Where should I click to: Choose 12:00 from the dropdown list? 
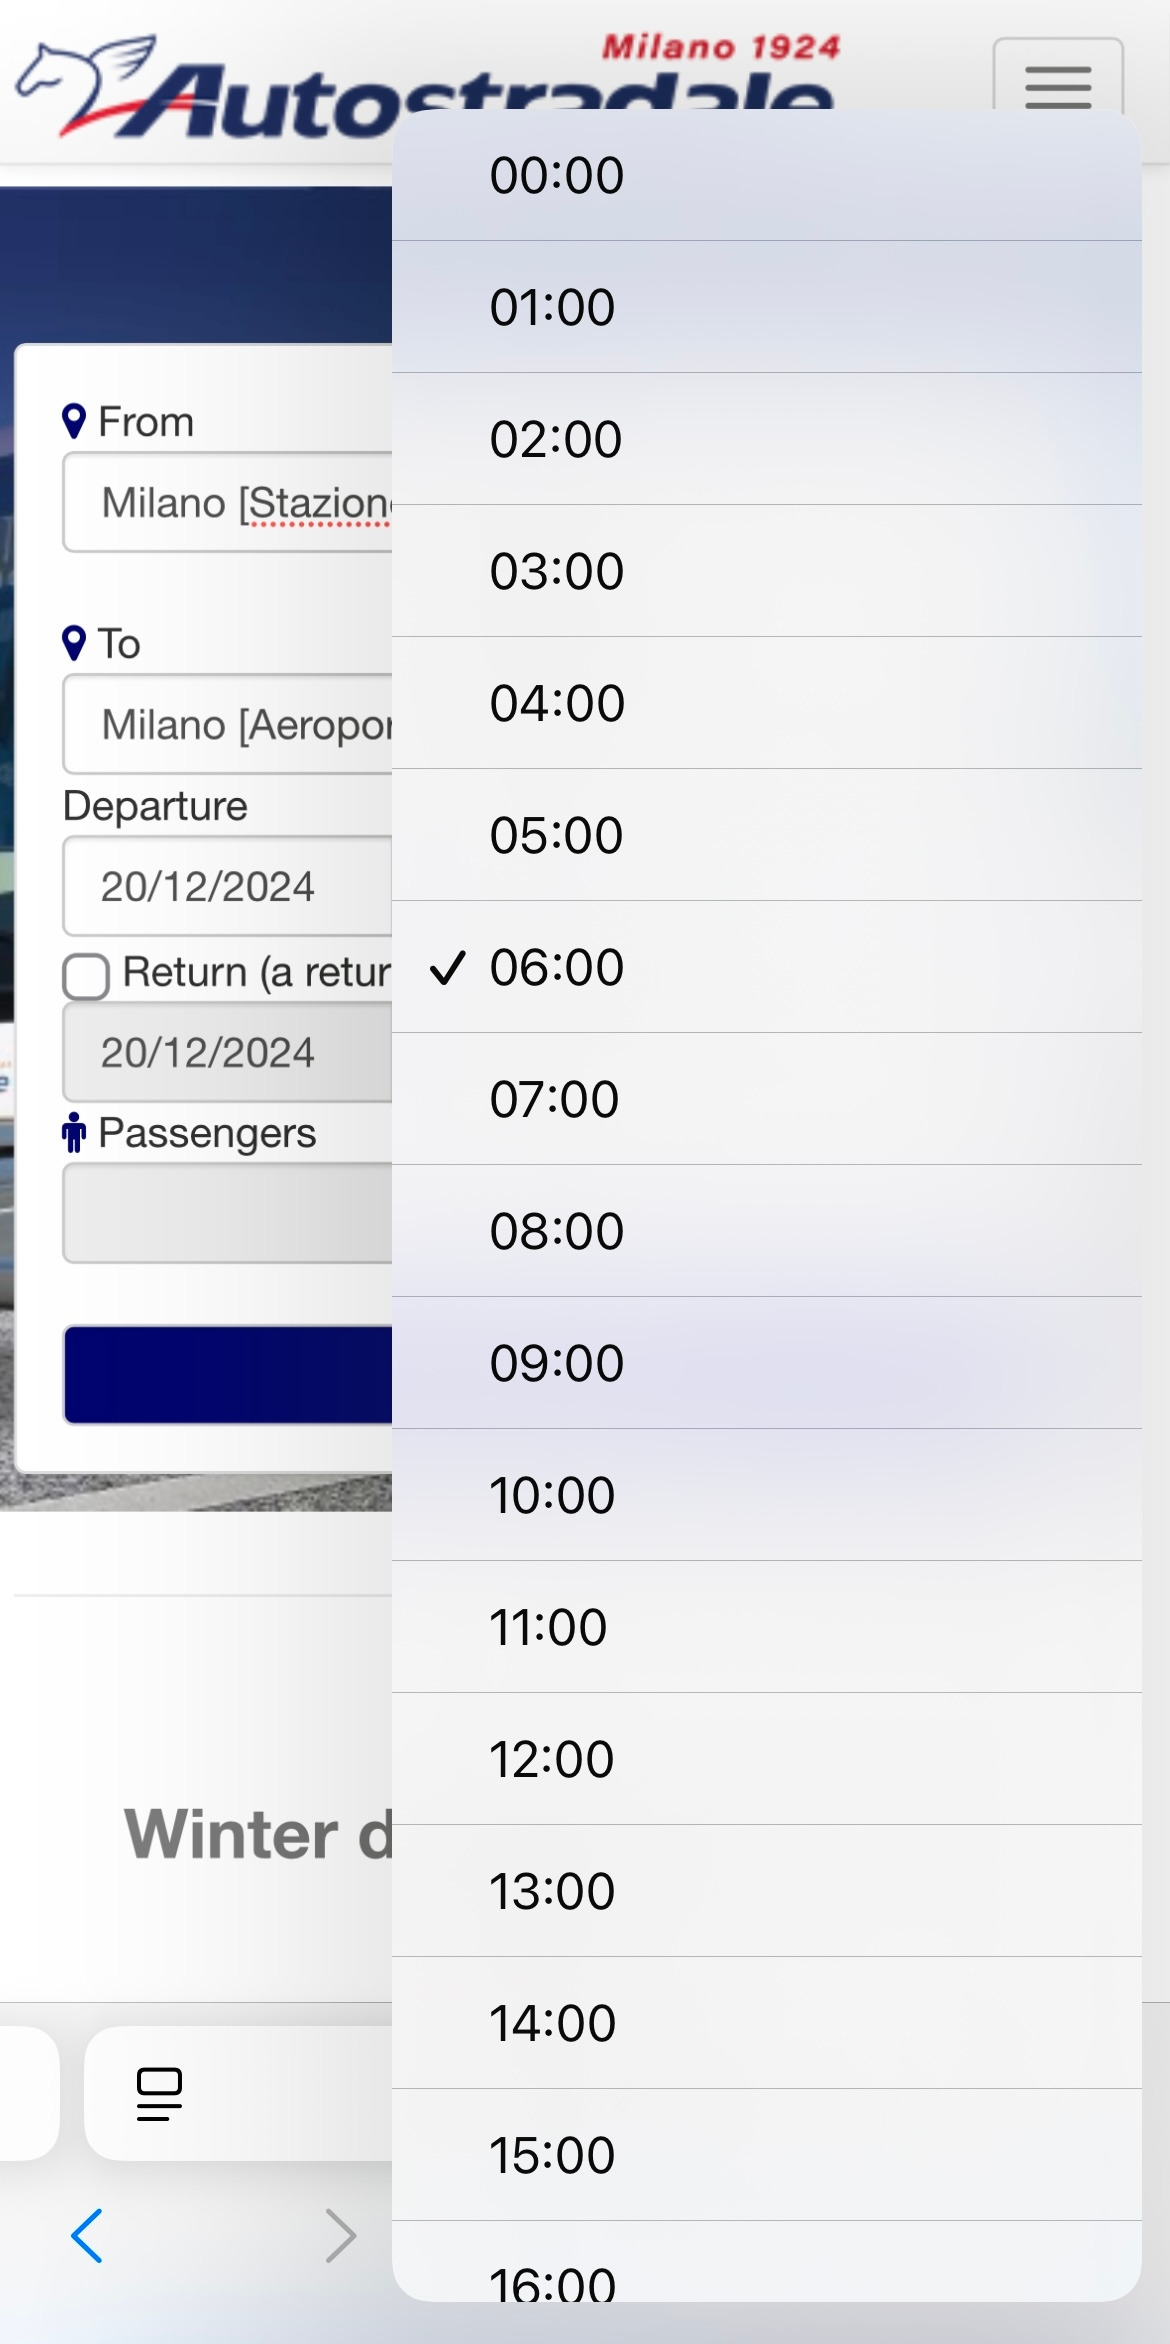click(766, 1759)
